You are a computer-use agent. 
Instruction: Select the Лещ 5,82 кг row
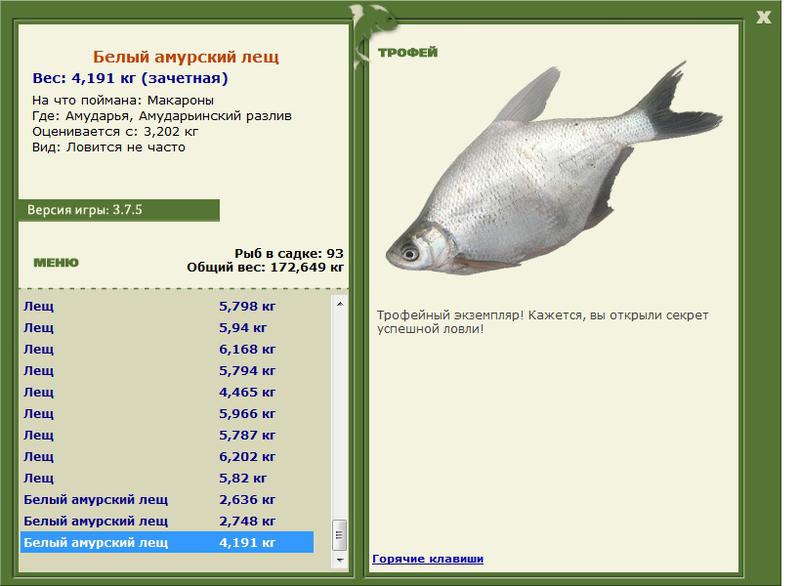coord(167,478)
